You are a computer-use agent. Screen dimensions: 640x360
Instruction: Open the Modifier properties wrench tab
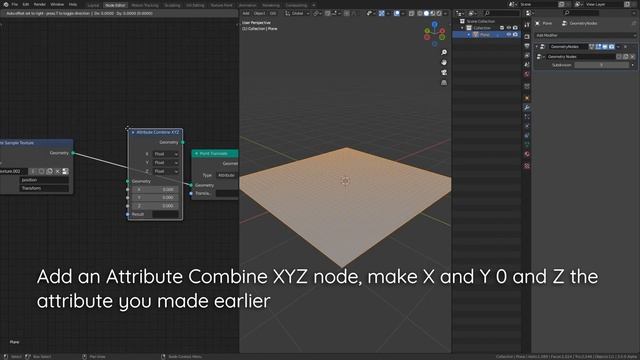527,107
